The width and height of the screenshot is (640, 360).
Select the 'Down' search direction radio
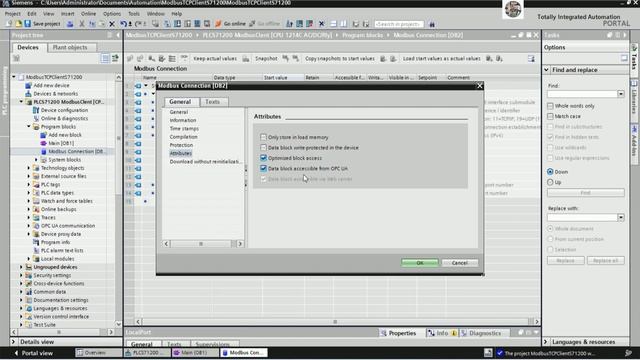click(x=550, y=172)
